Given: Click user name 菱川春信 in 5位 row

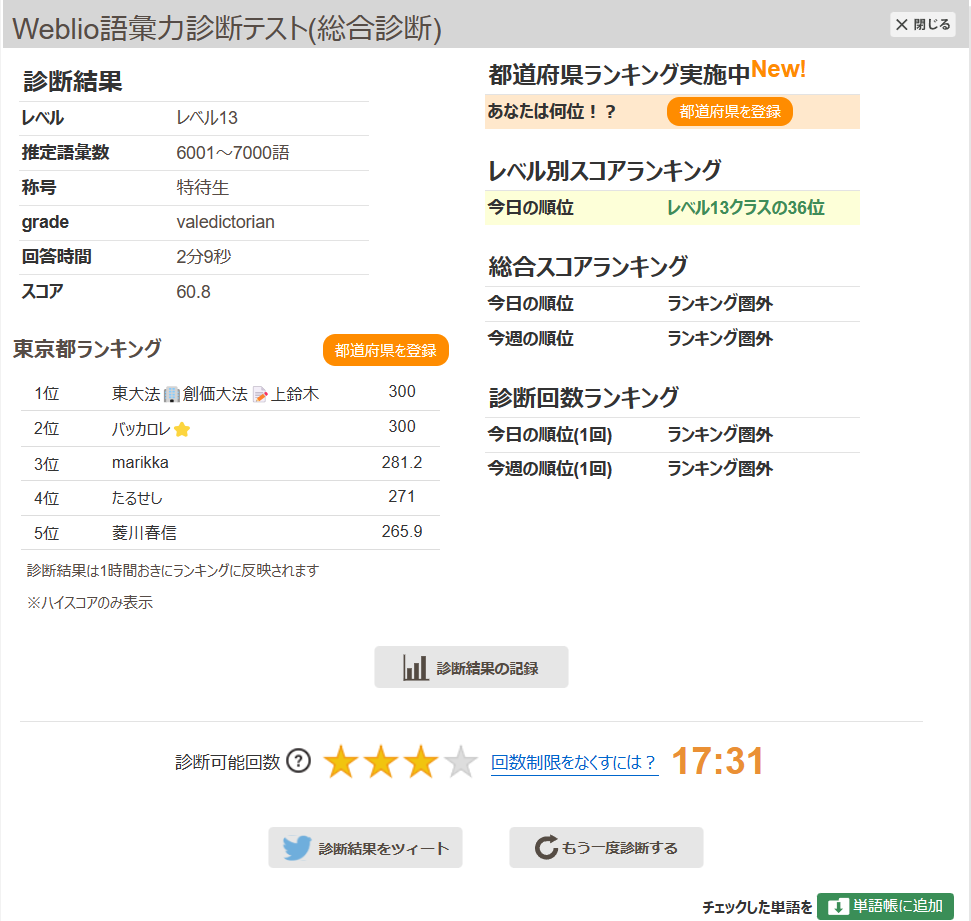Looking at the screenshot, I should tap(144, 533).
